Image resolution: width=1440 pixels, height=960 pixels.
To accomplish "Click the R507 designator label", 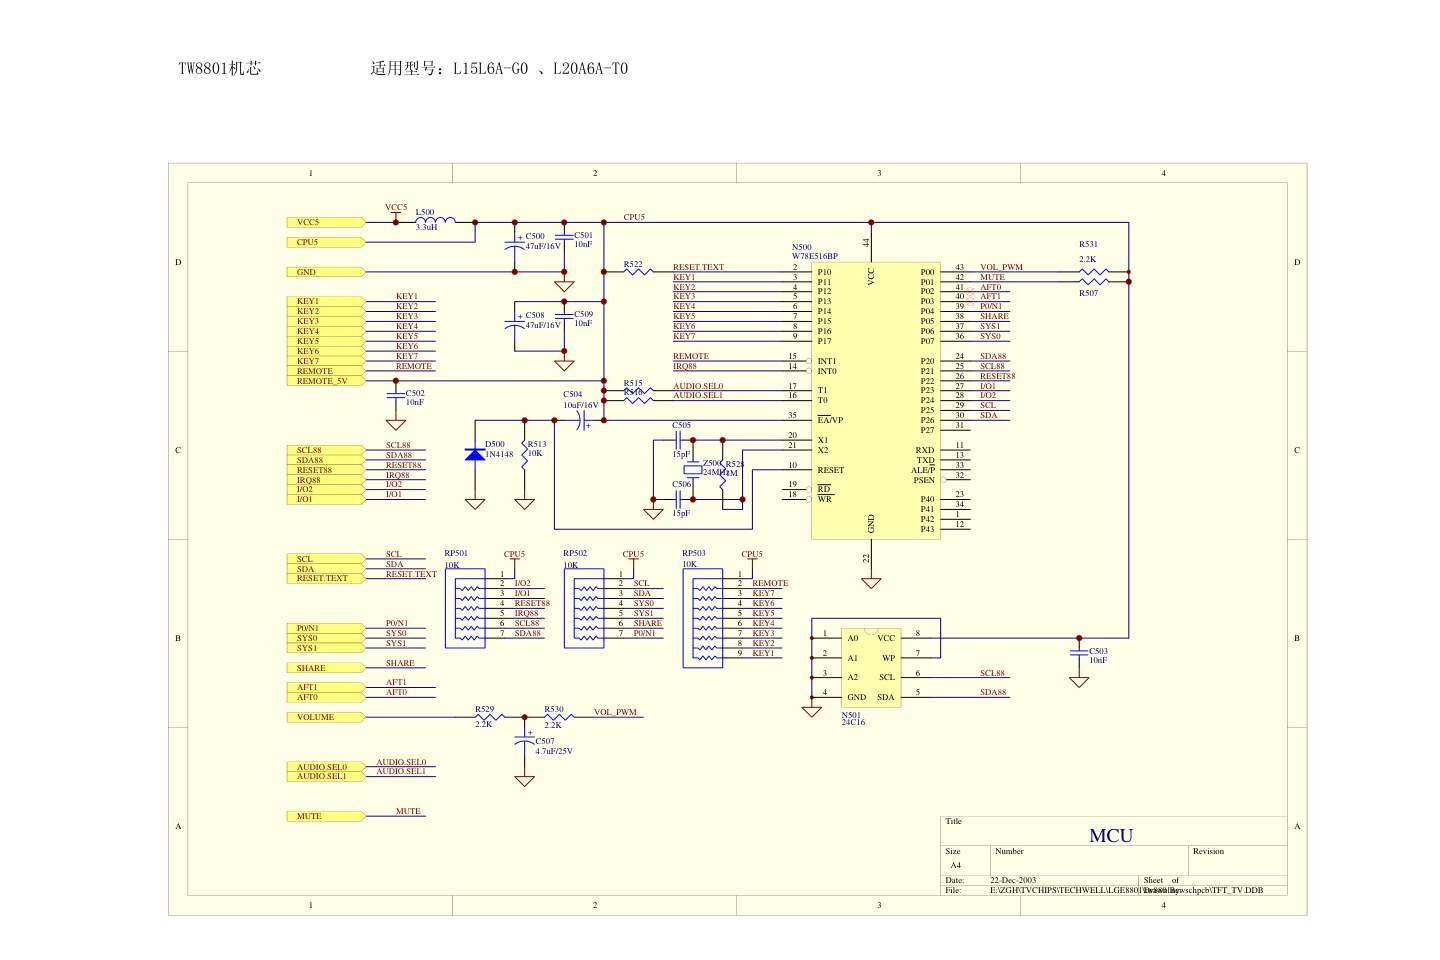I will 1088,293.
